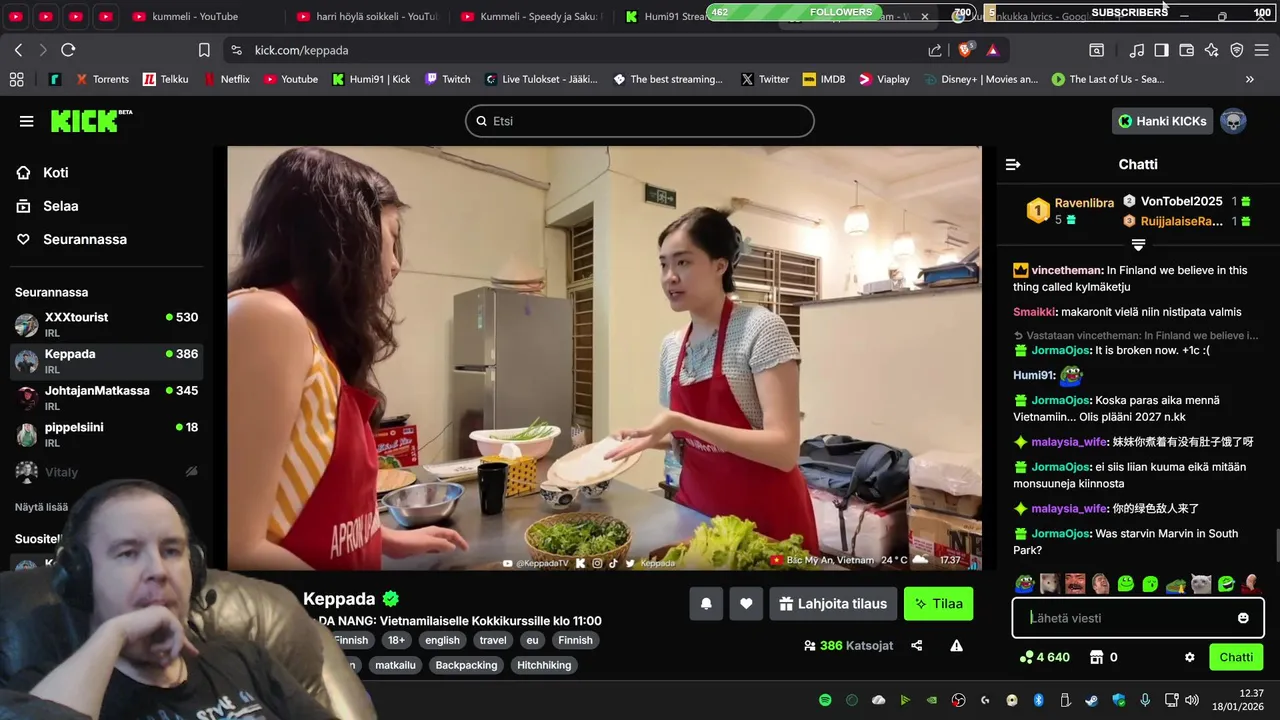1280x720 pixels.
Task: Click the volume speaker tray icon
Action: [x=1191, y=700]
